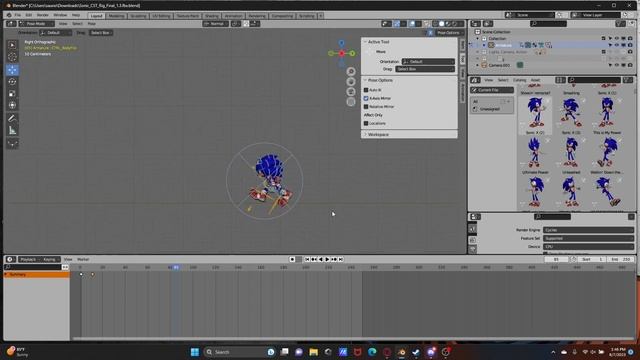Screen dimensions: 640x360
Task: Toggle Collection eye visibility in outliner
Action: (x=617, y=38)
